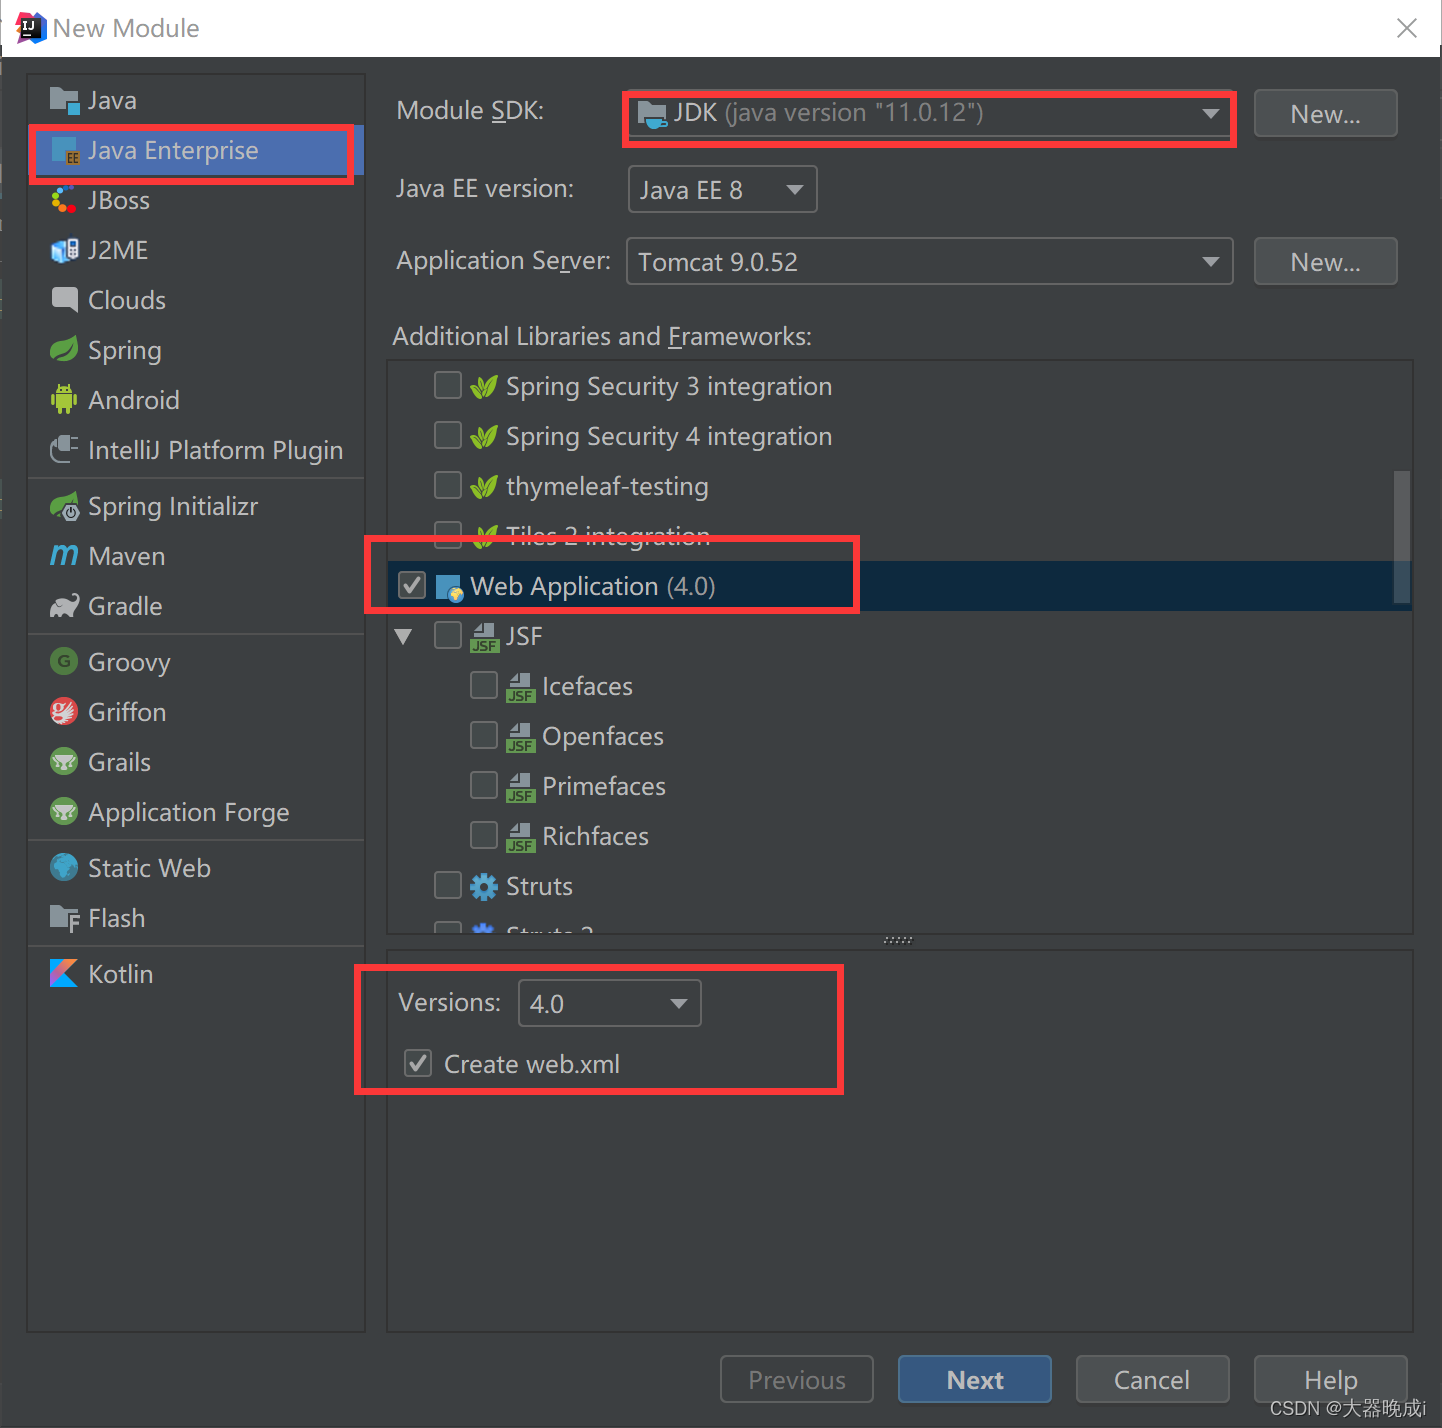This screenshot has width=1442, height=1428.
Task: Click the Richfaces JSF icon
Action: (521, 837)
